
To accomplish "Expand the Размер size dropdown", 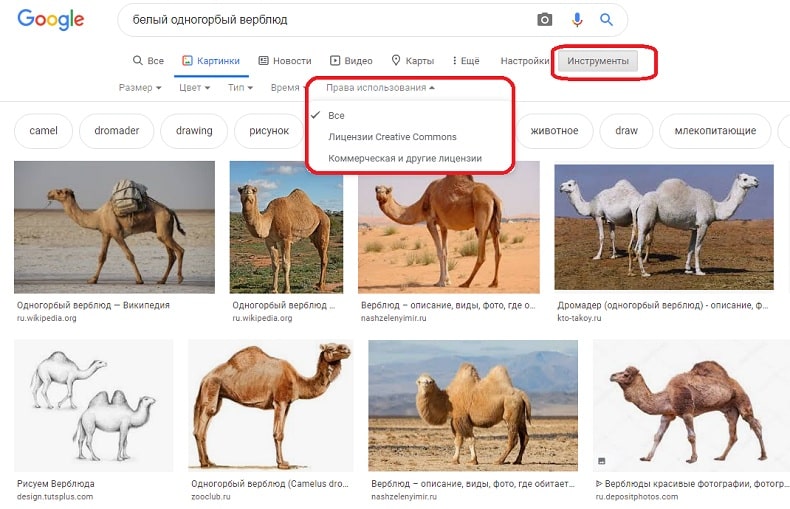I will click(x=139, y=88).
